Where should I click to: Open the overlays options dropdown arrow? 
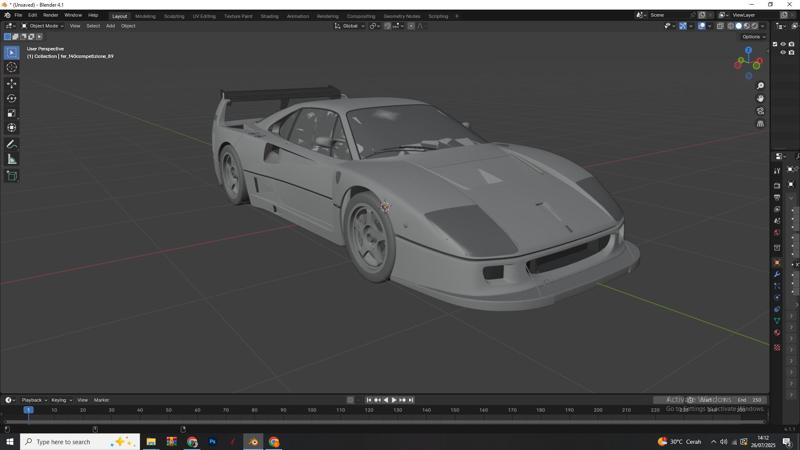pyautogui.click(x=709, y=26)
